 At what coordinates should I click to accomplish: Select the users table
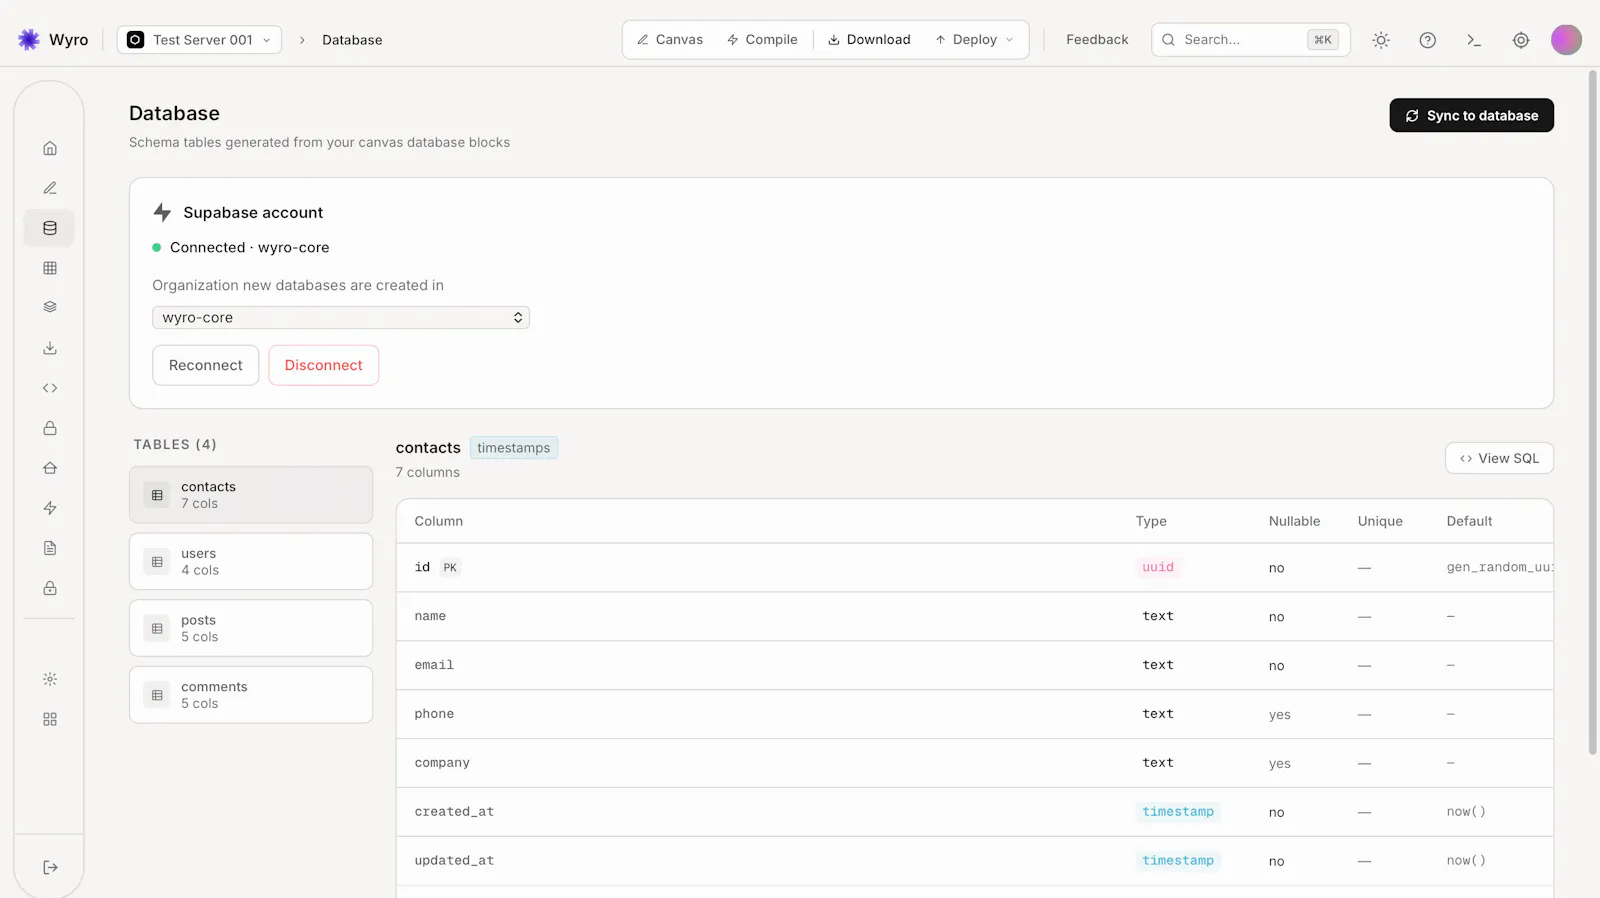pyautogui.click(x=251, y=562)
